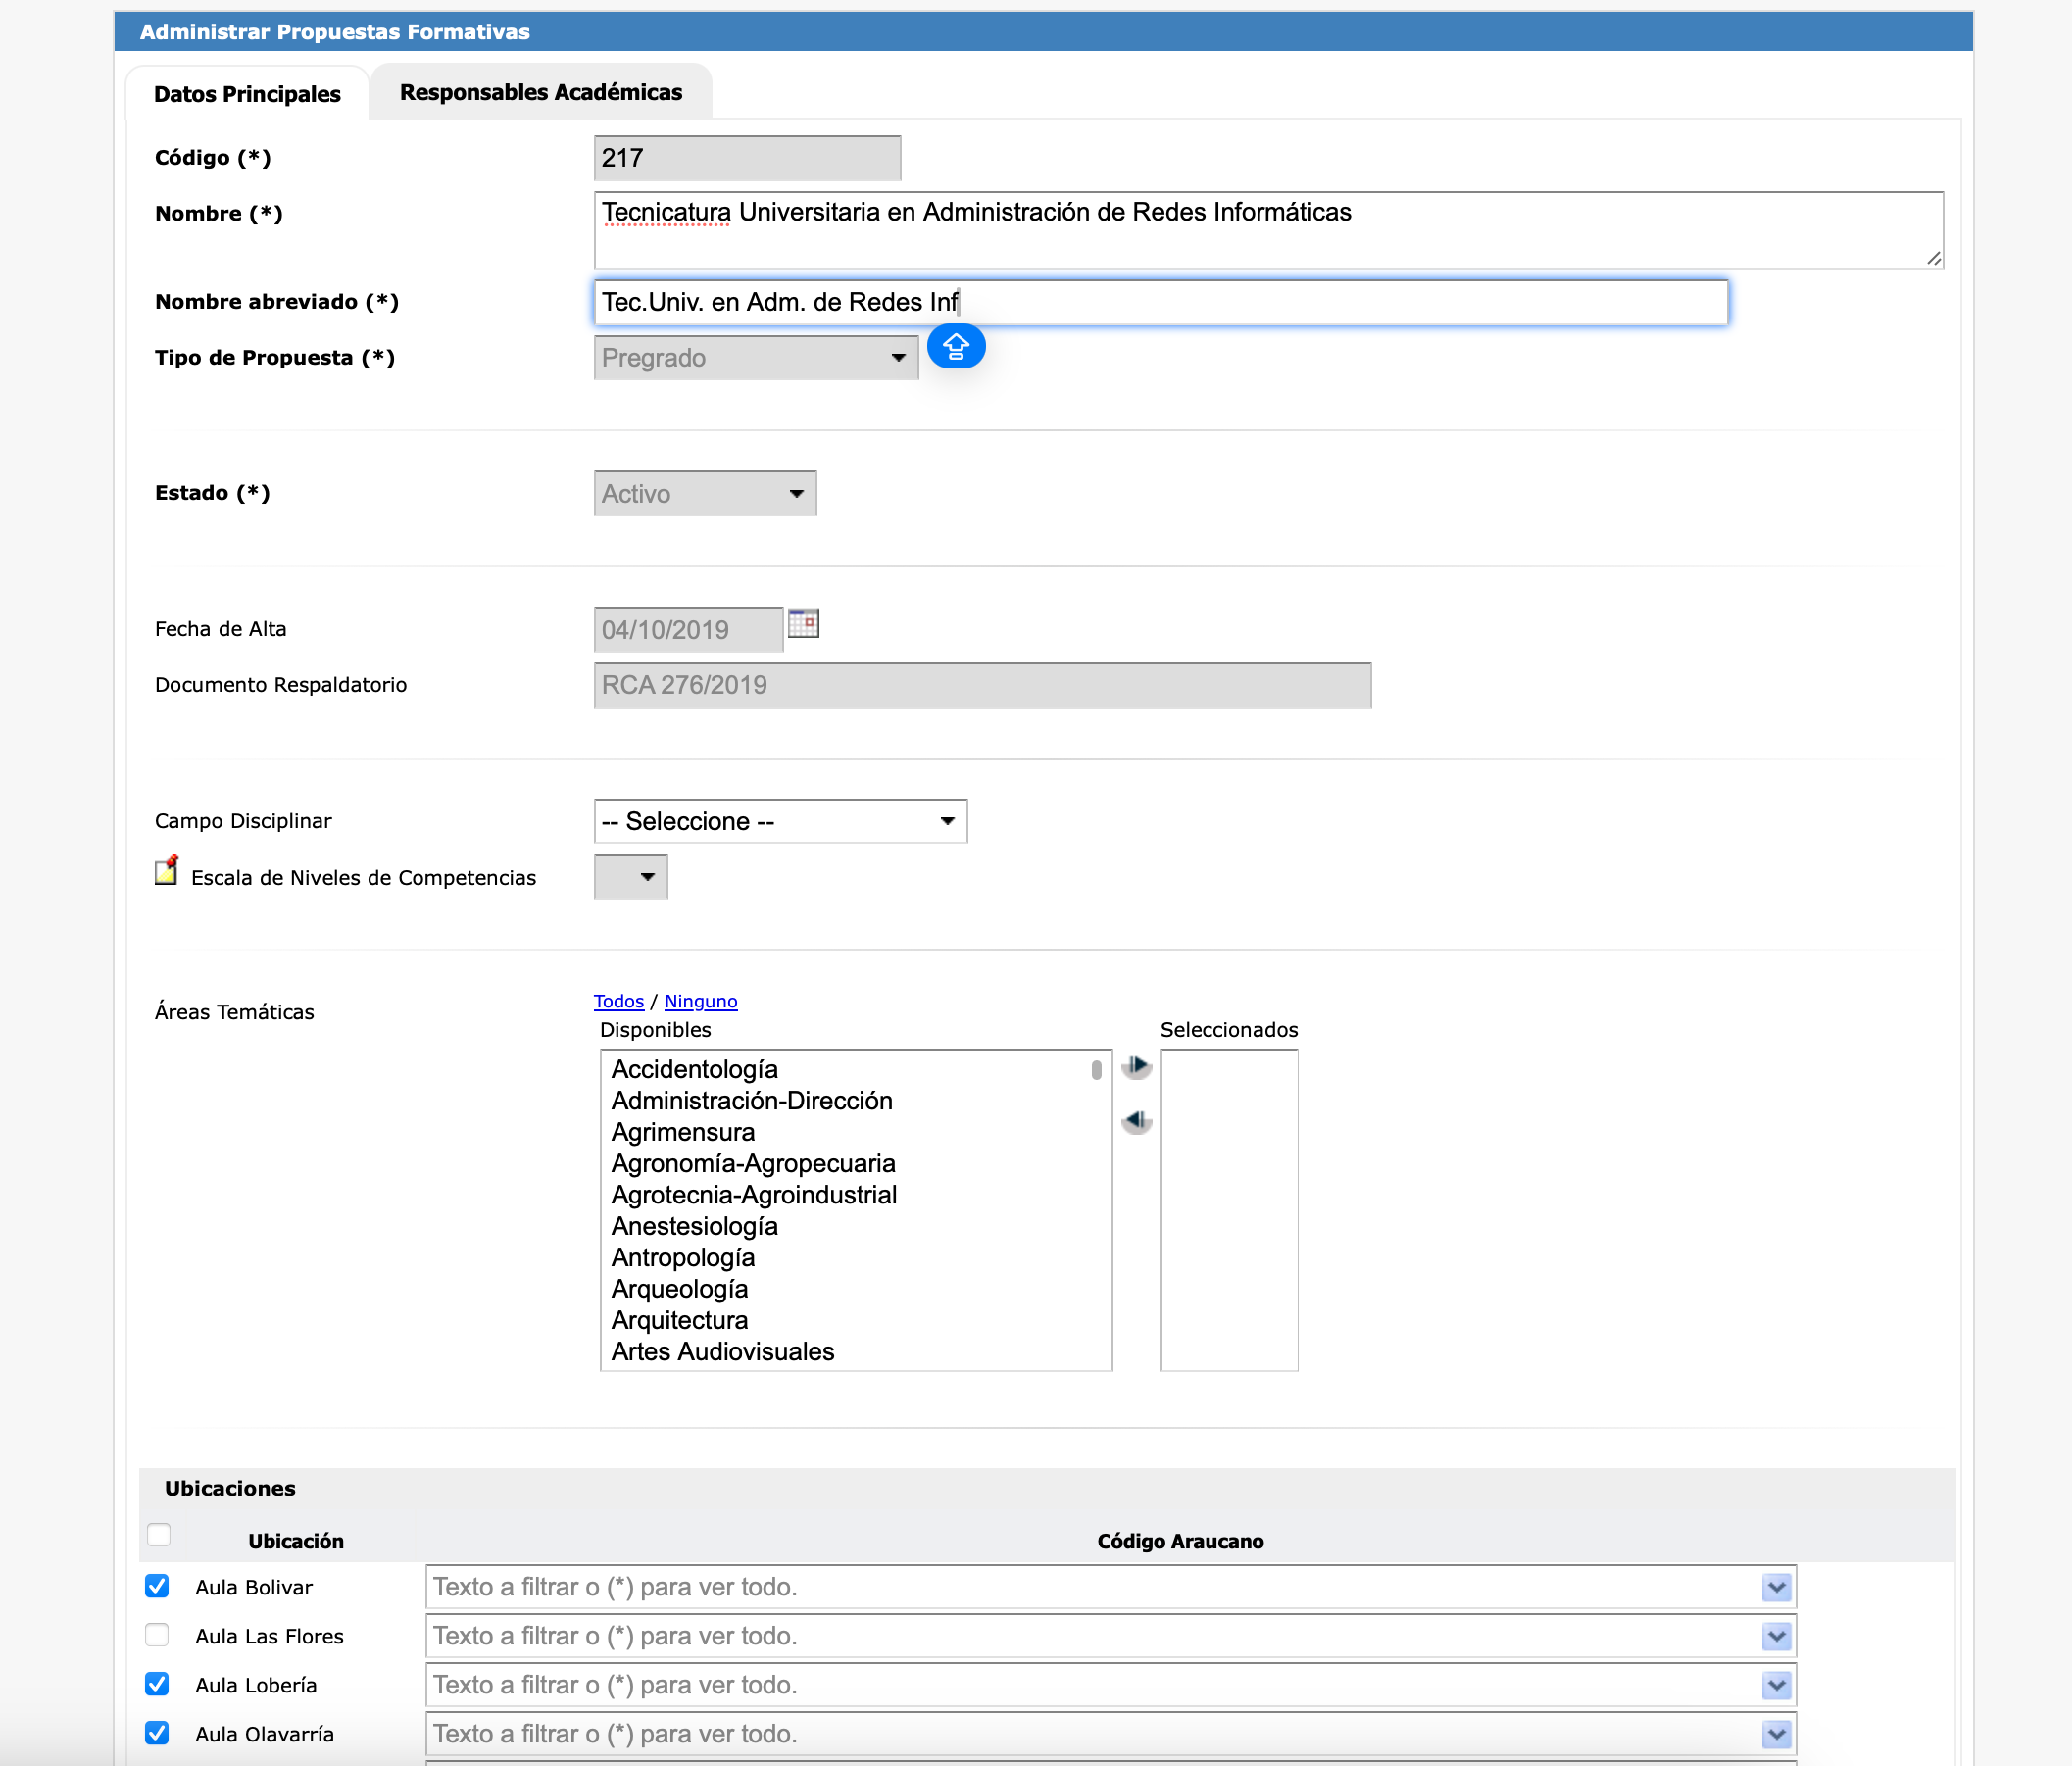Click the note icon beside Escala de Niveles
The height and width of the screenshot is (1766, 2072).
click(x=167, y=870)
